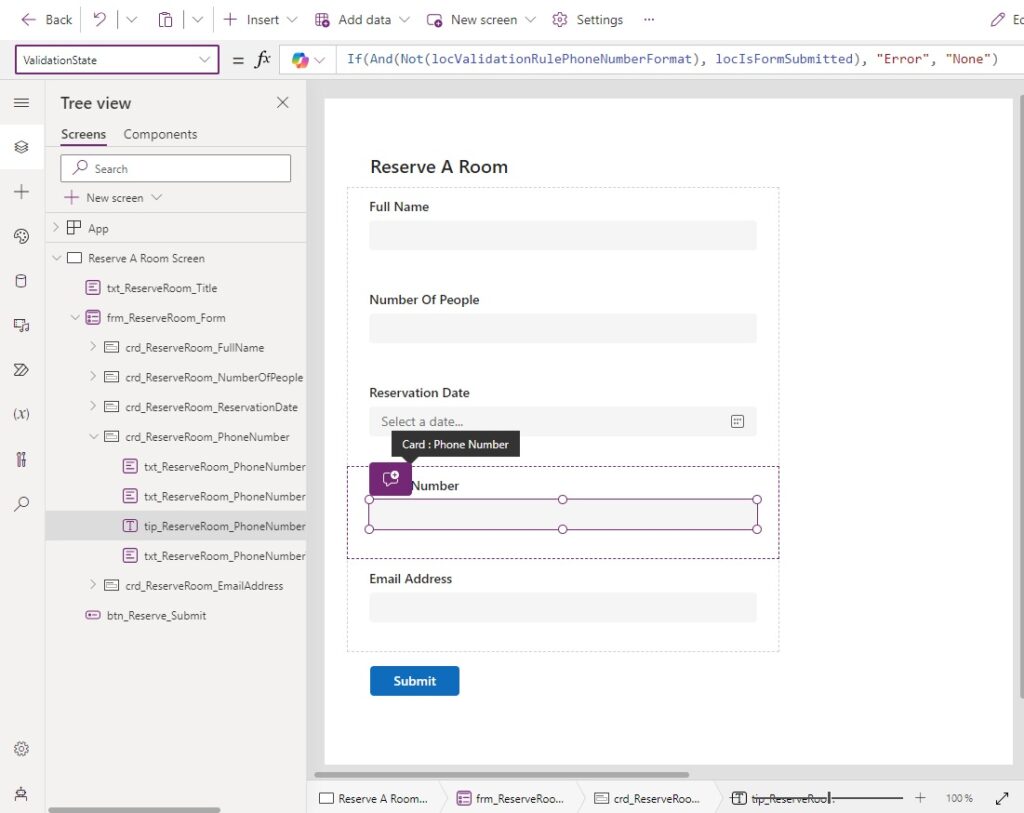
Task: Open the Add data dropdown
Action: pyautogui.click(x=362, y=19)
